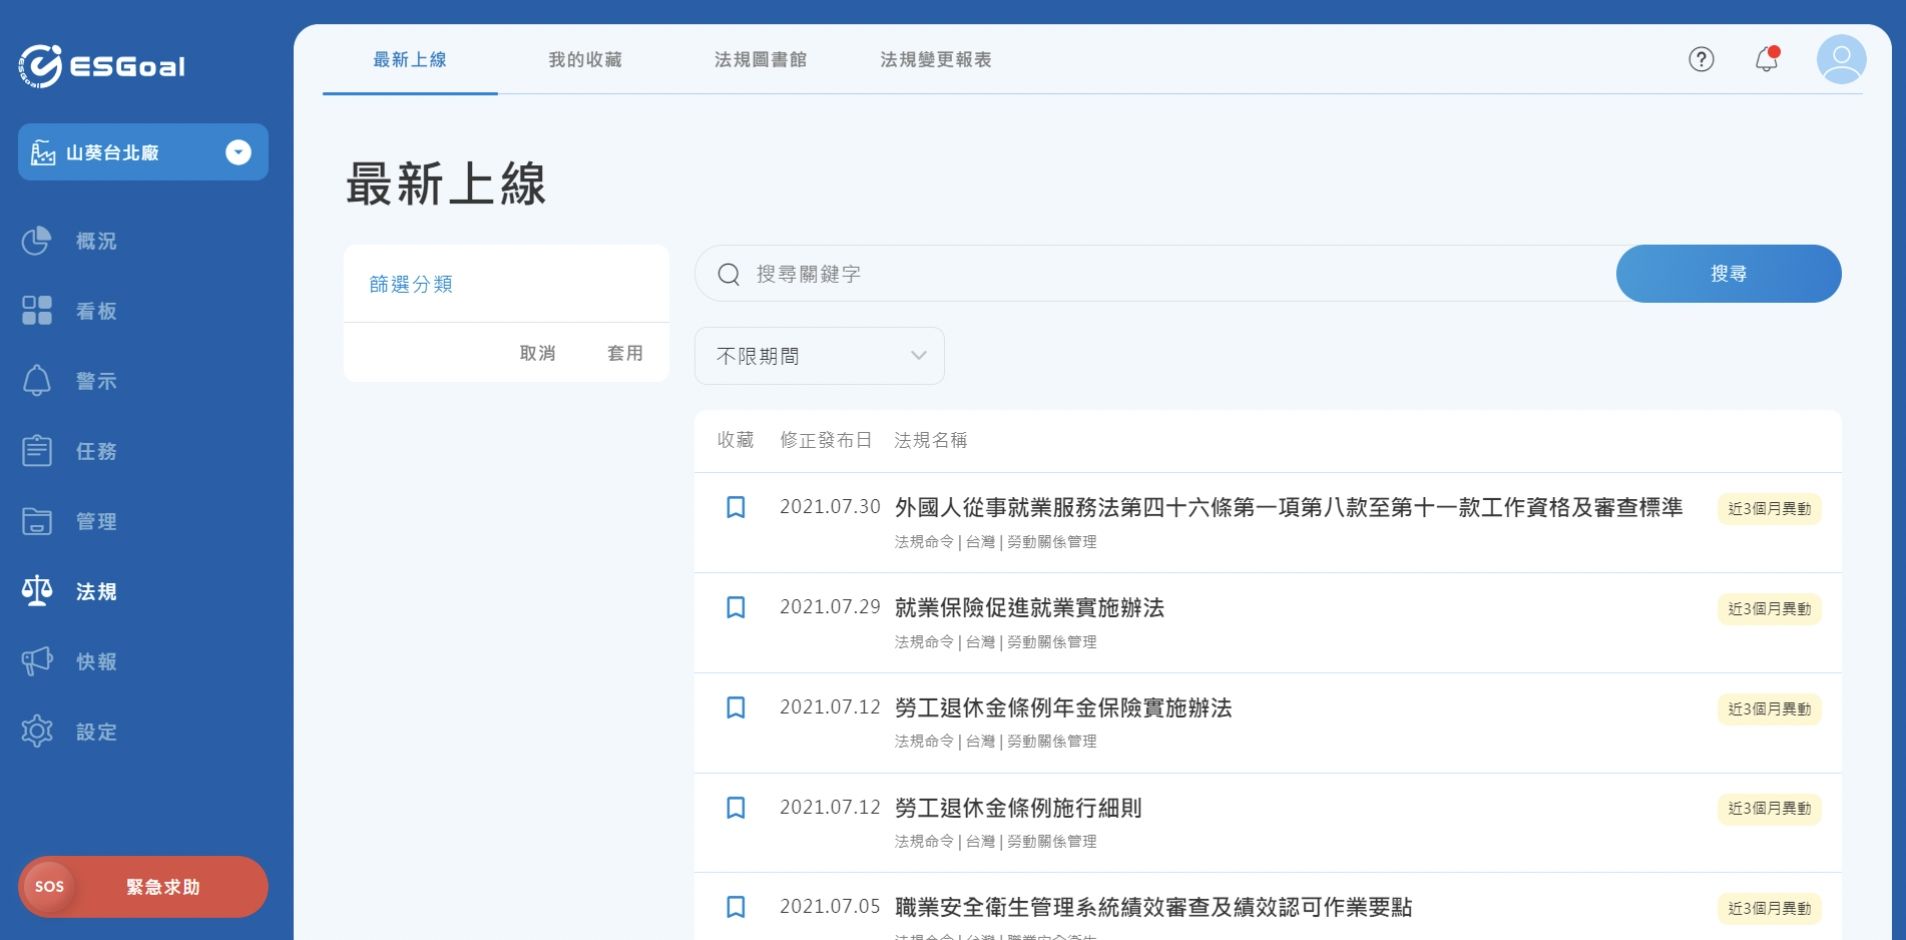Click the 修正發布日 column header
This screenshot has width=1906, height=940.
(826, 440)
